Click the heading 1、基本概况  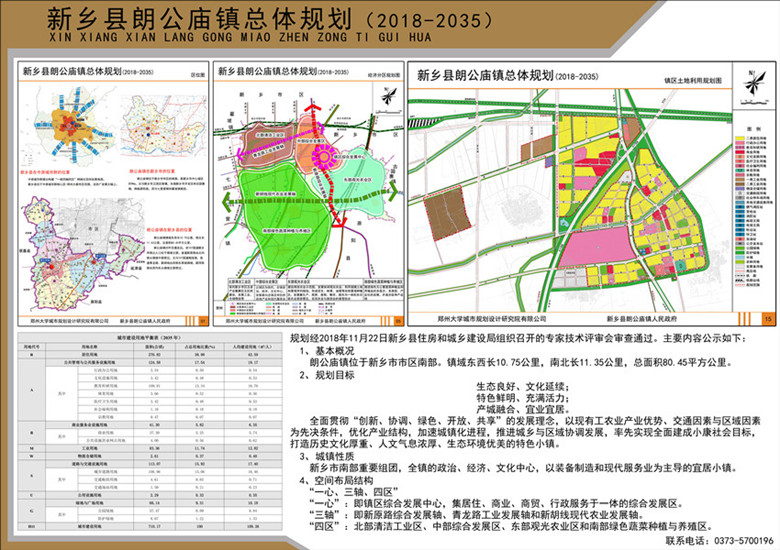[x=327, y=351]
